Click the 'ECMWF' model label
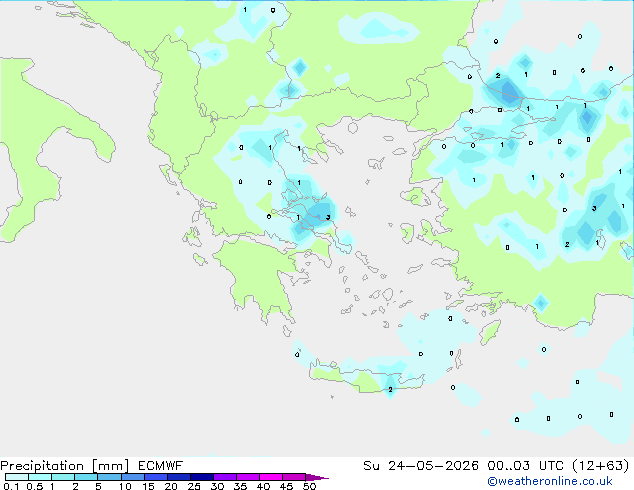Screen dimensions: 634x490 (161, 466)
